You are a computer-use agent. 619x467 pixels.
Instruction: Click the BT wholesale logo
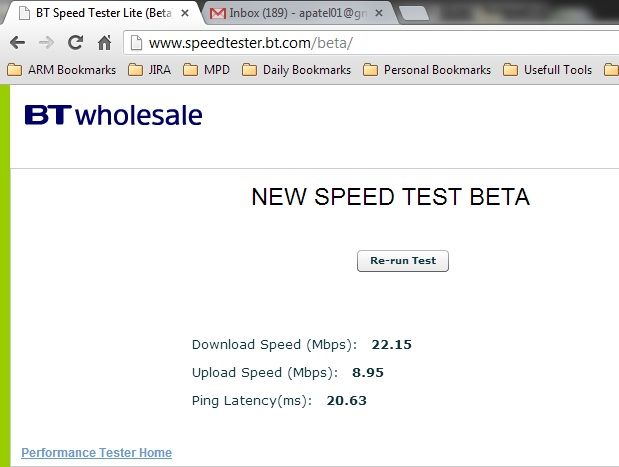point(114,115)
